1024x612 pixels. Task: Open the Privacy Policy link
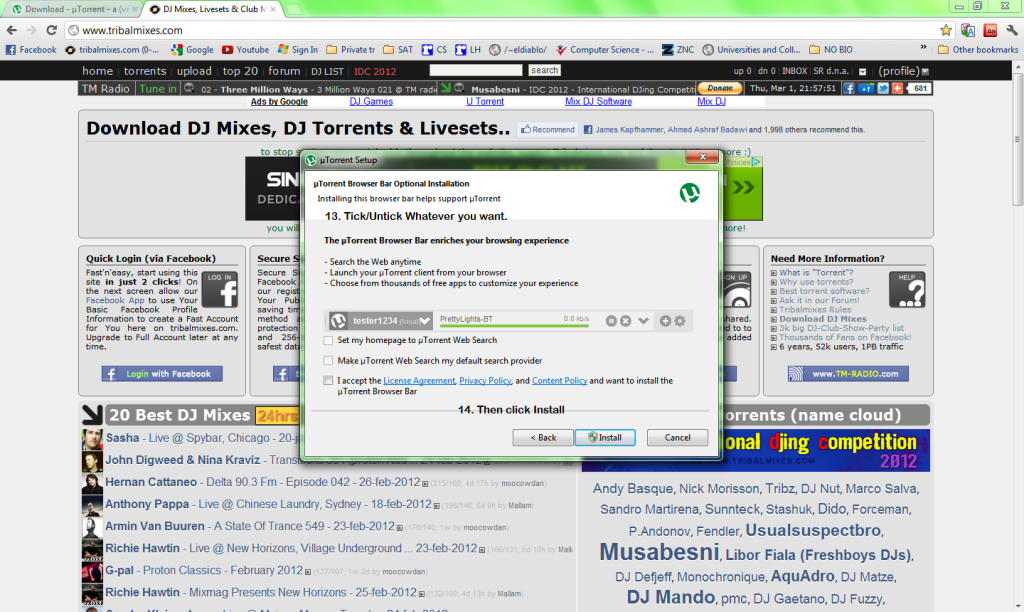coord(485,381)
